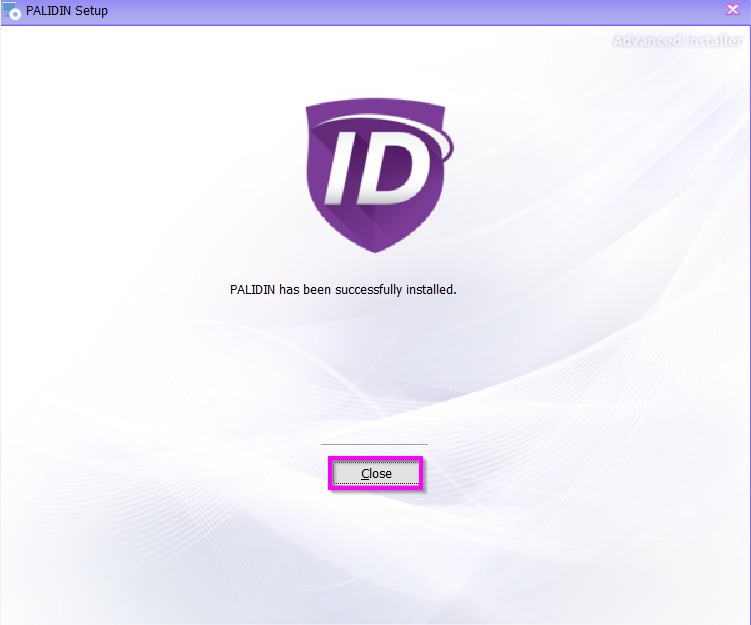The width and height of the screenshot is (751, 625).
Task: Click the "PALIDIN Setup" title text
Action: pos(67,11)
